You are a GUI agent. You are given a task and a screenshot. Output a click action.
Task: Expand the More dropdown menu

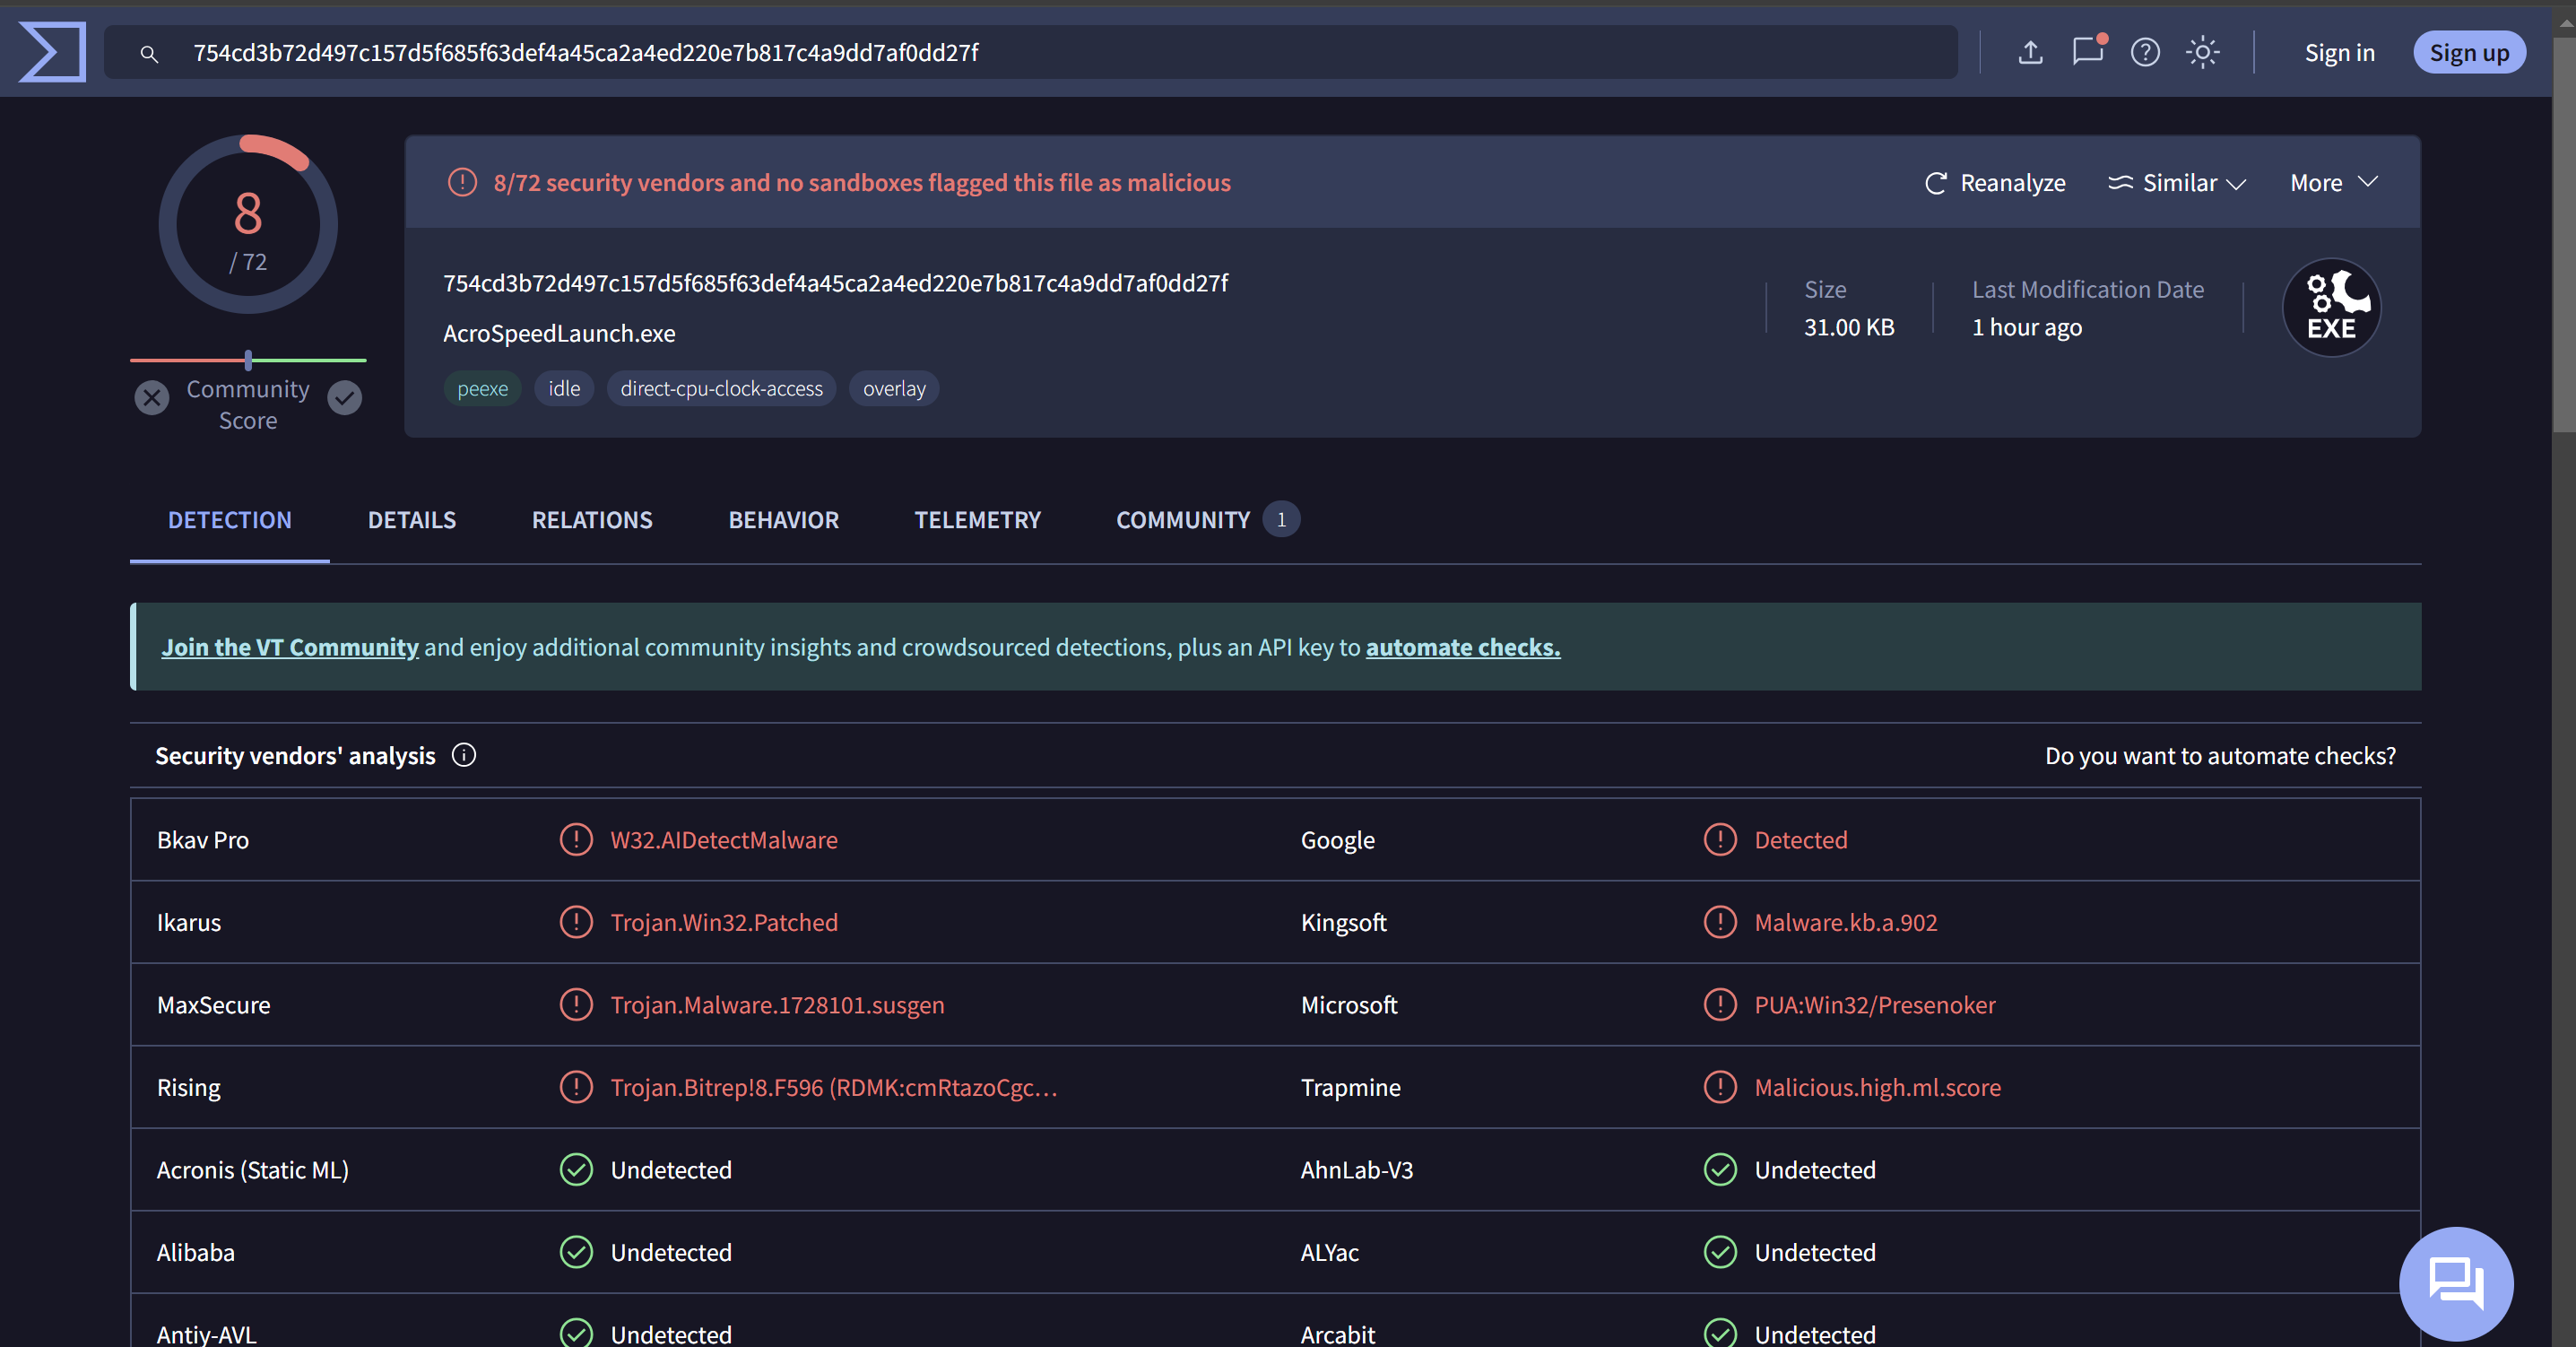point(2333,183)
